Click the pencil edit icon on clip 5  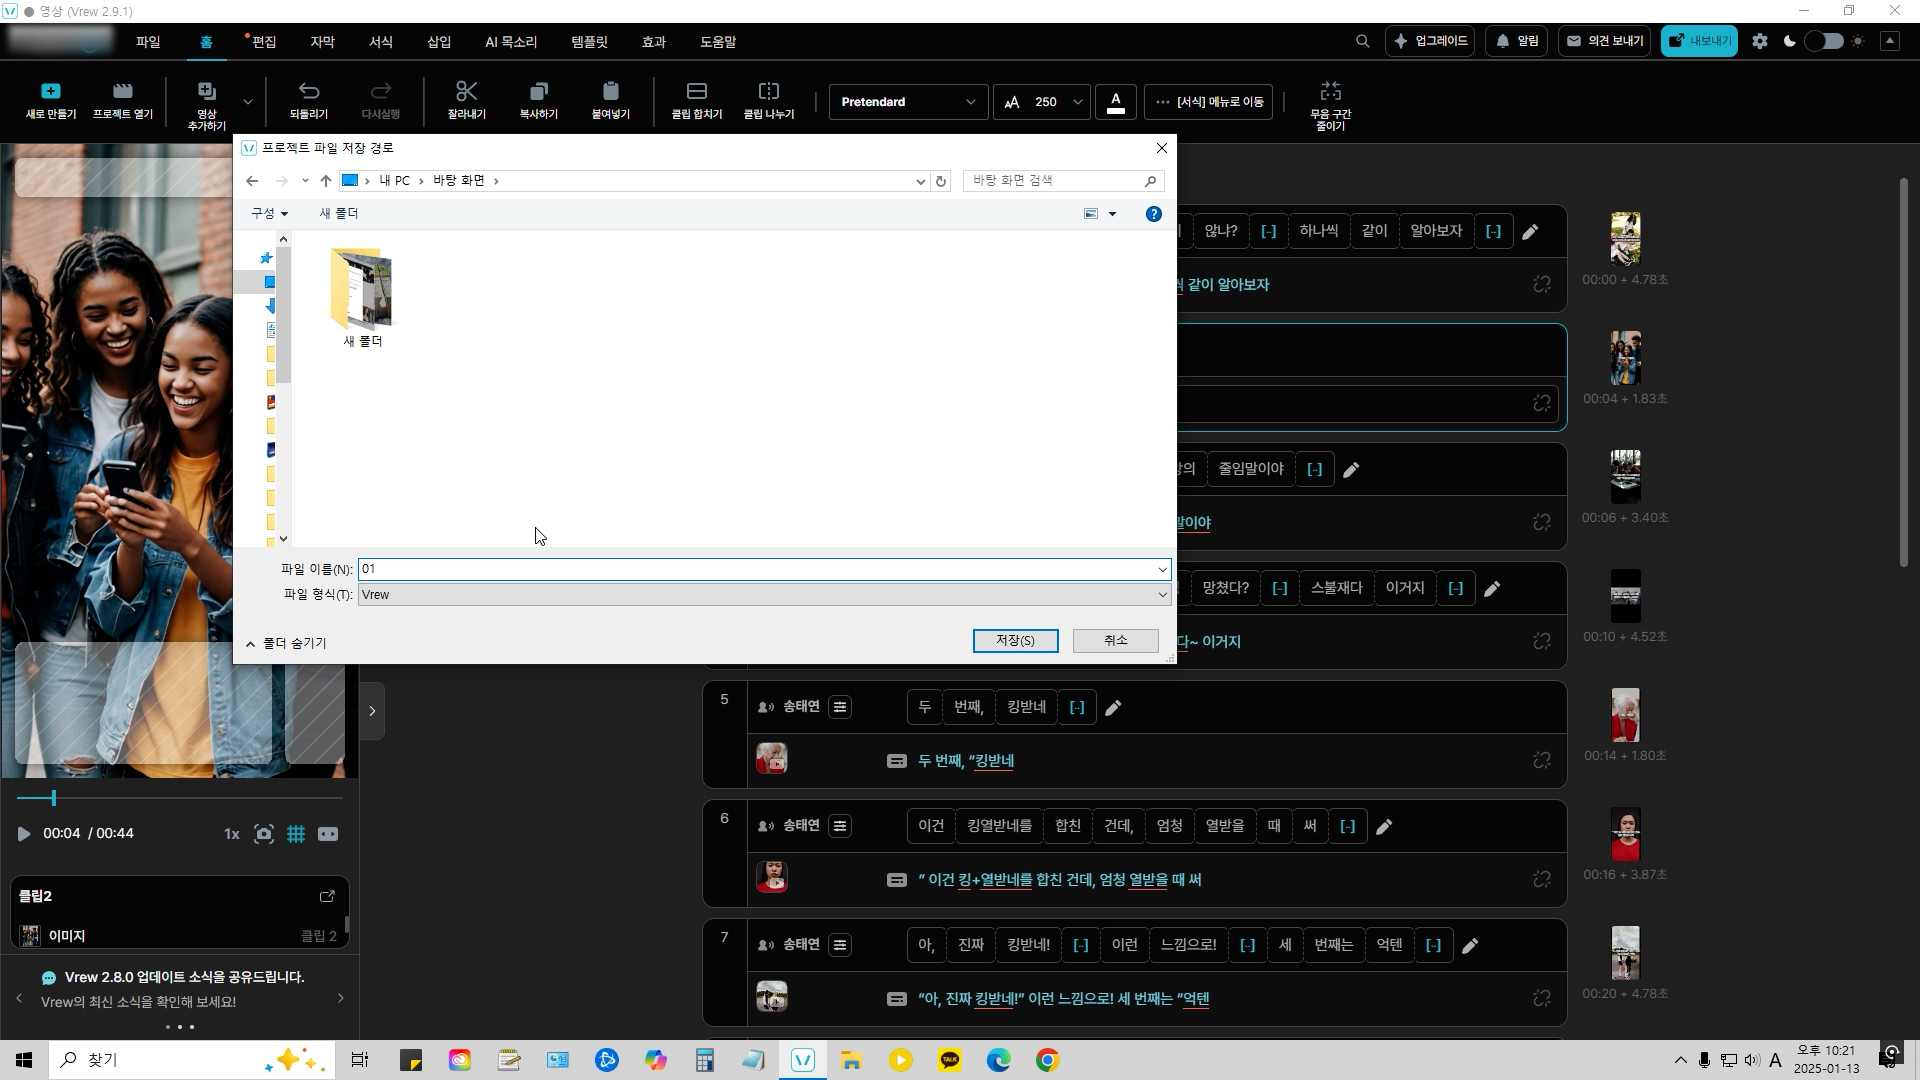pyautogui.click(x=1113, y=708)
